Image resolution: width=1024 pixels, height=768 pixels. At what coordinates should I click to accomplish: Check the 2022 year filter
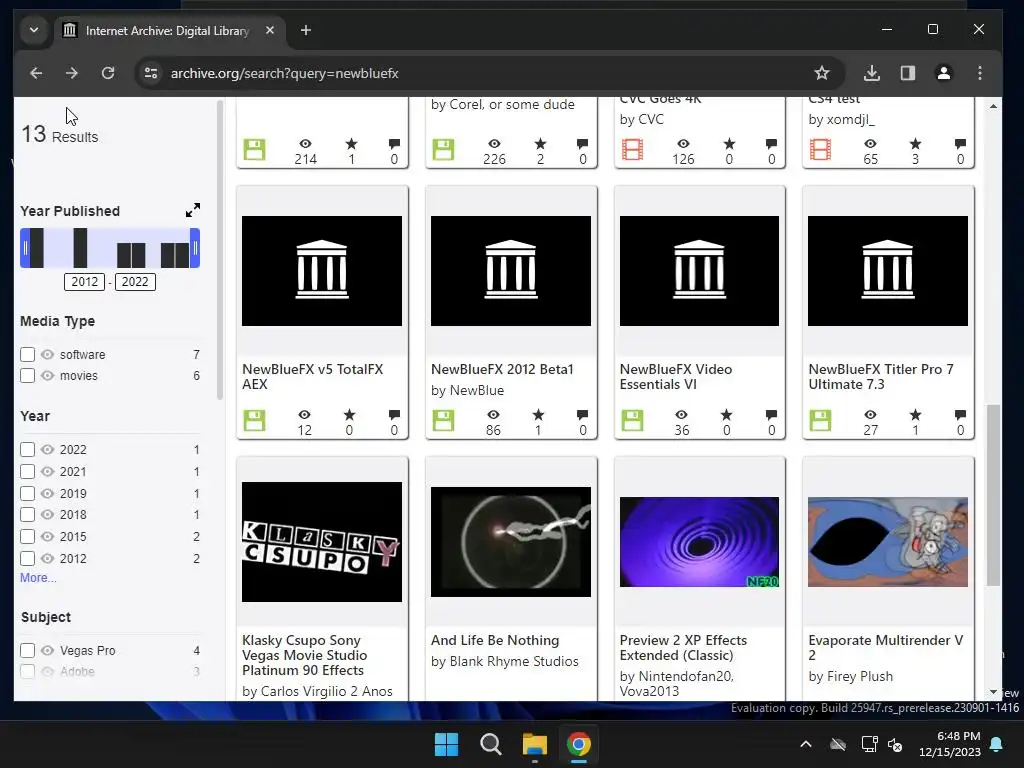tap(27, 449)
